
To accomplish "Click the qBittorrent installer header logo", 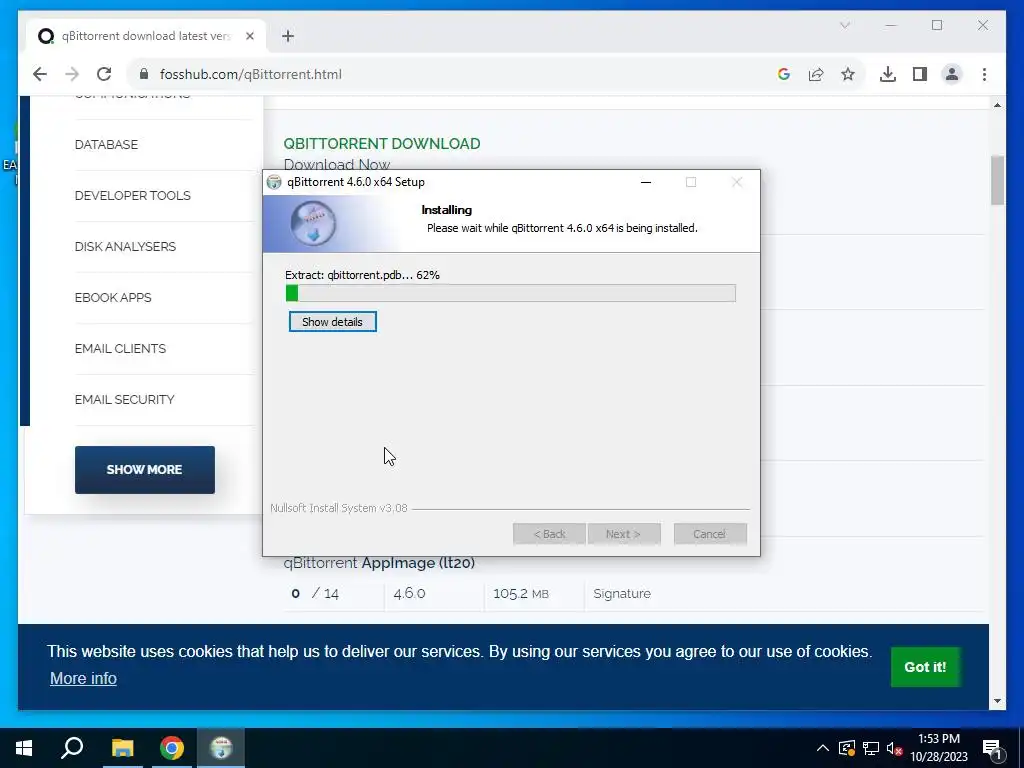I will pyautogui.click(x=313, y=223).
